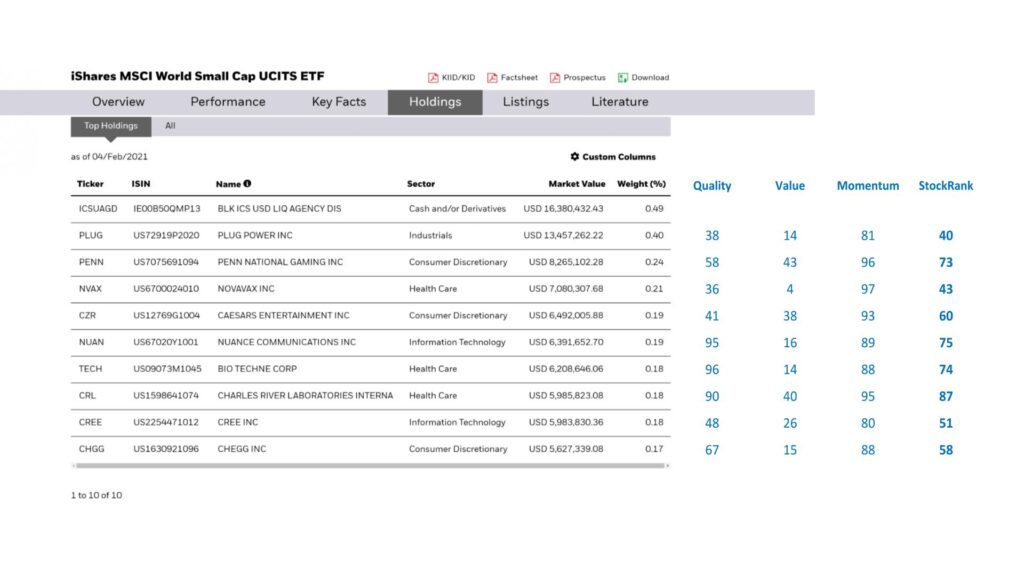Click StockRank value 87
The width and height of the screenshot is (1024, 576).
[946, 396]
